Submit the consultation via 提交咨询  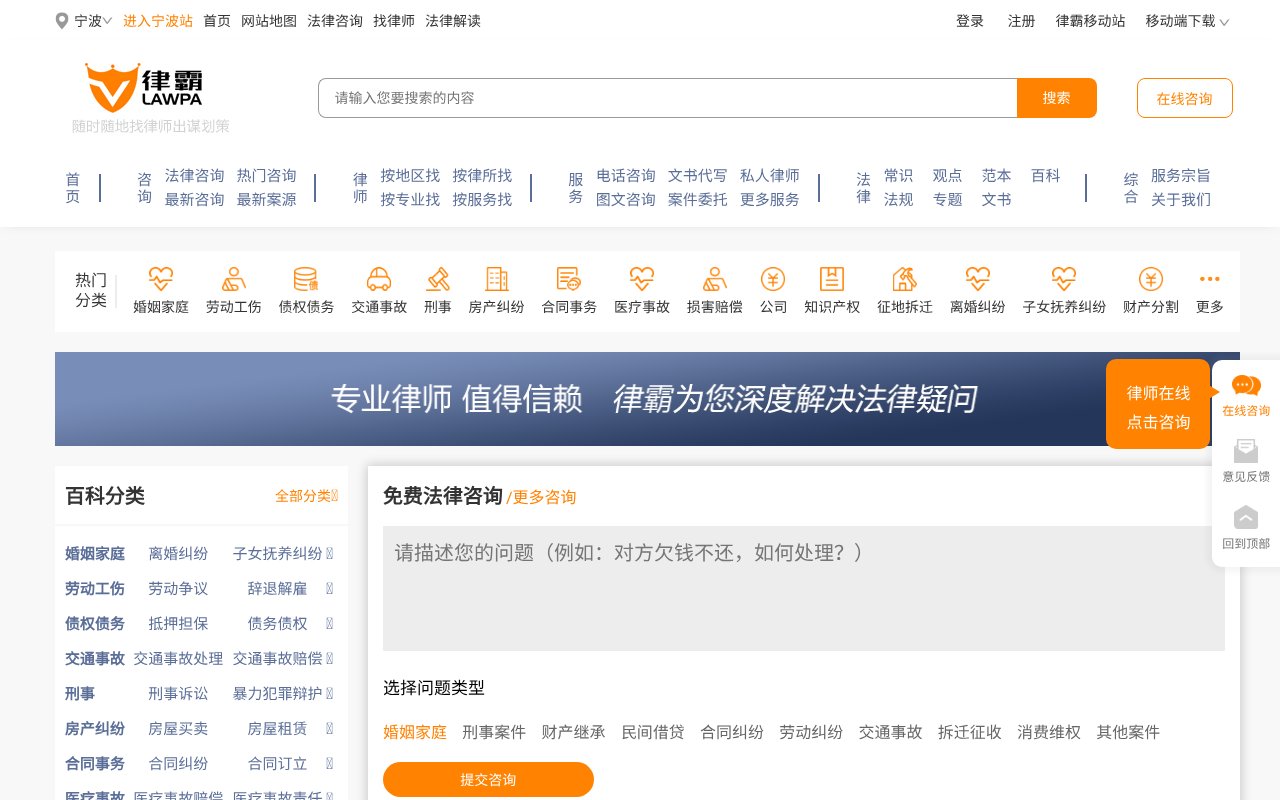click(x=488, y=779)
